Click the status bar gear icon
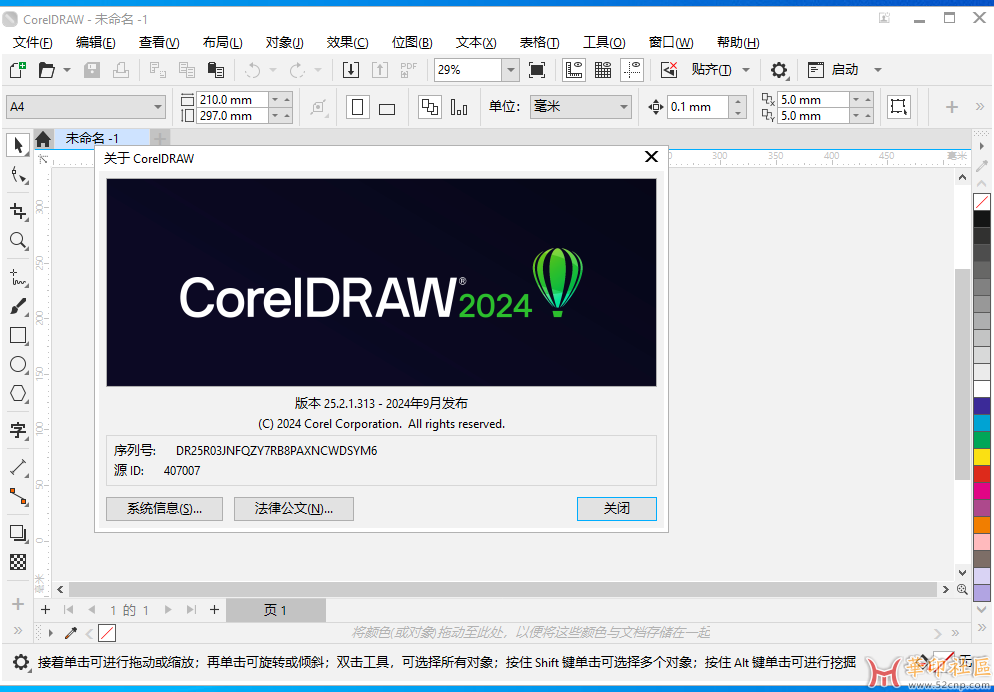The width and height of the screenshot is (994, 692). (21, 663)
